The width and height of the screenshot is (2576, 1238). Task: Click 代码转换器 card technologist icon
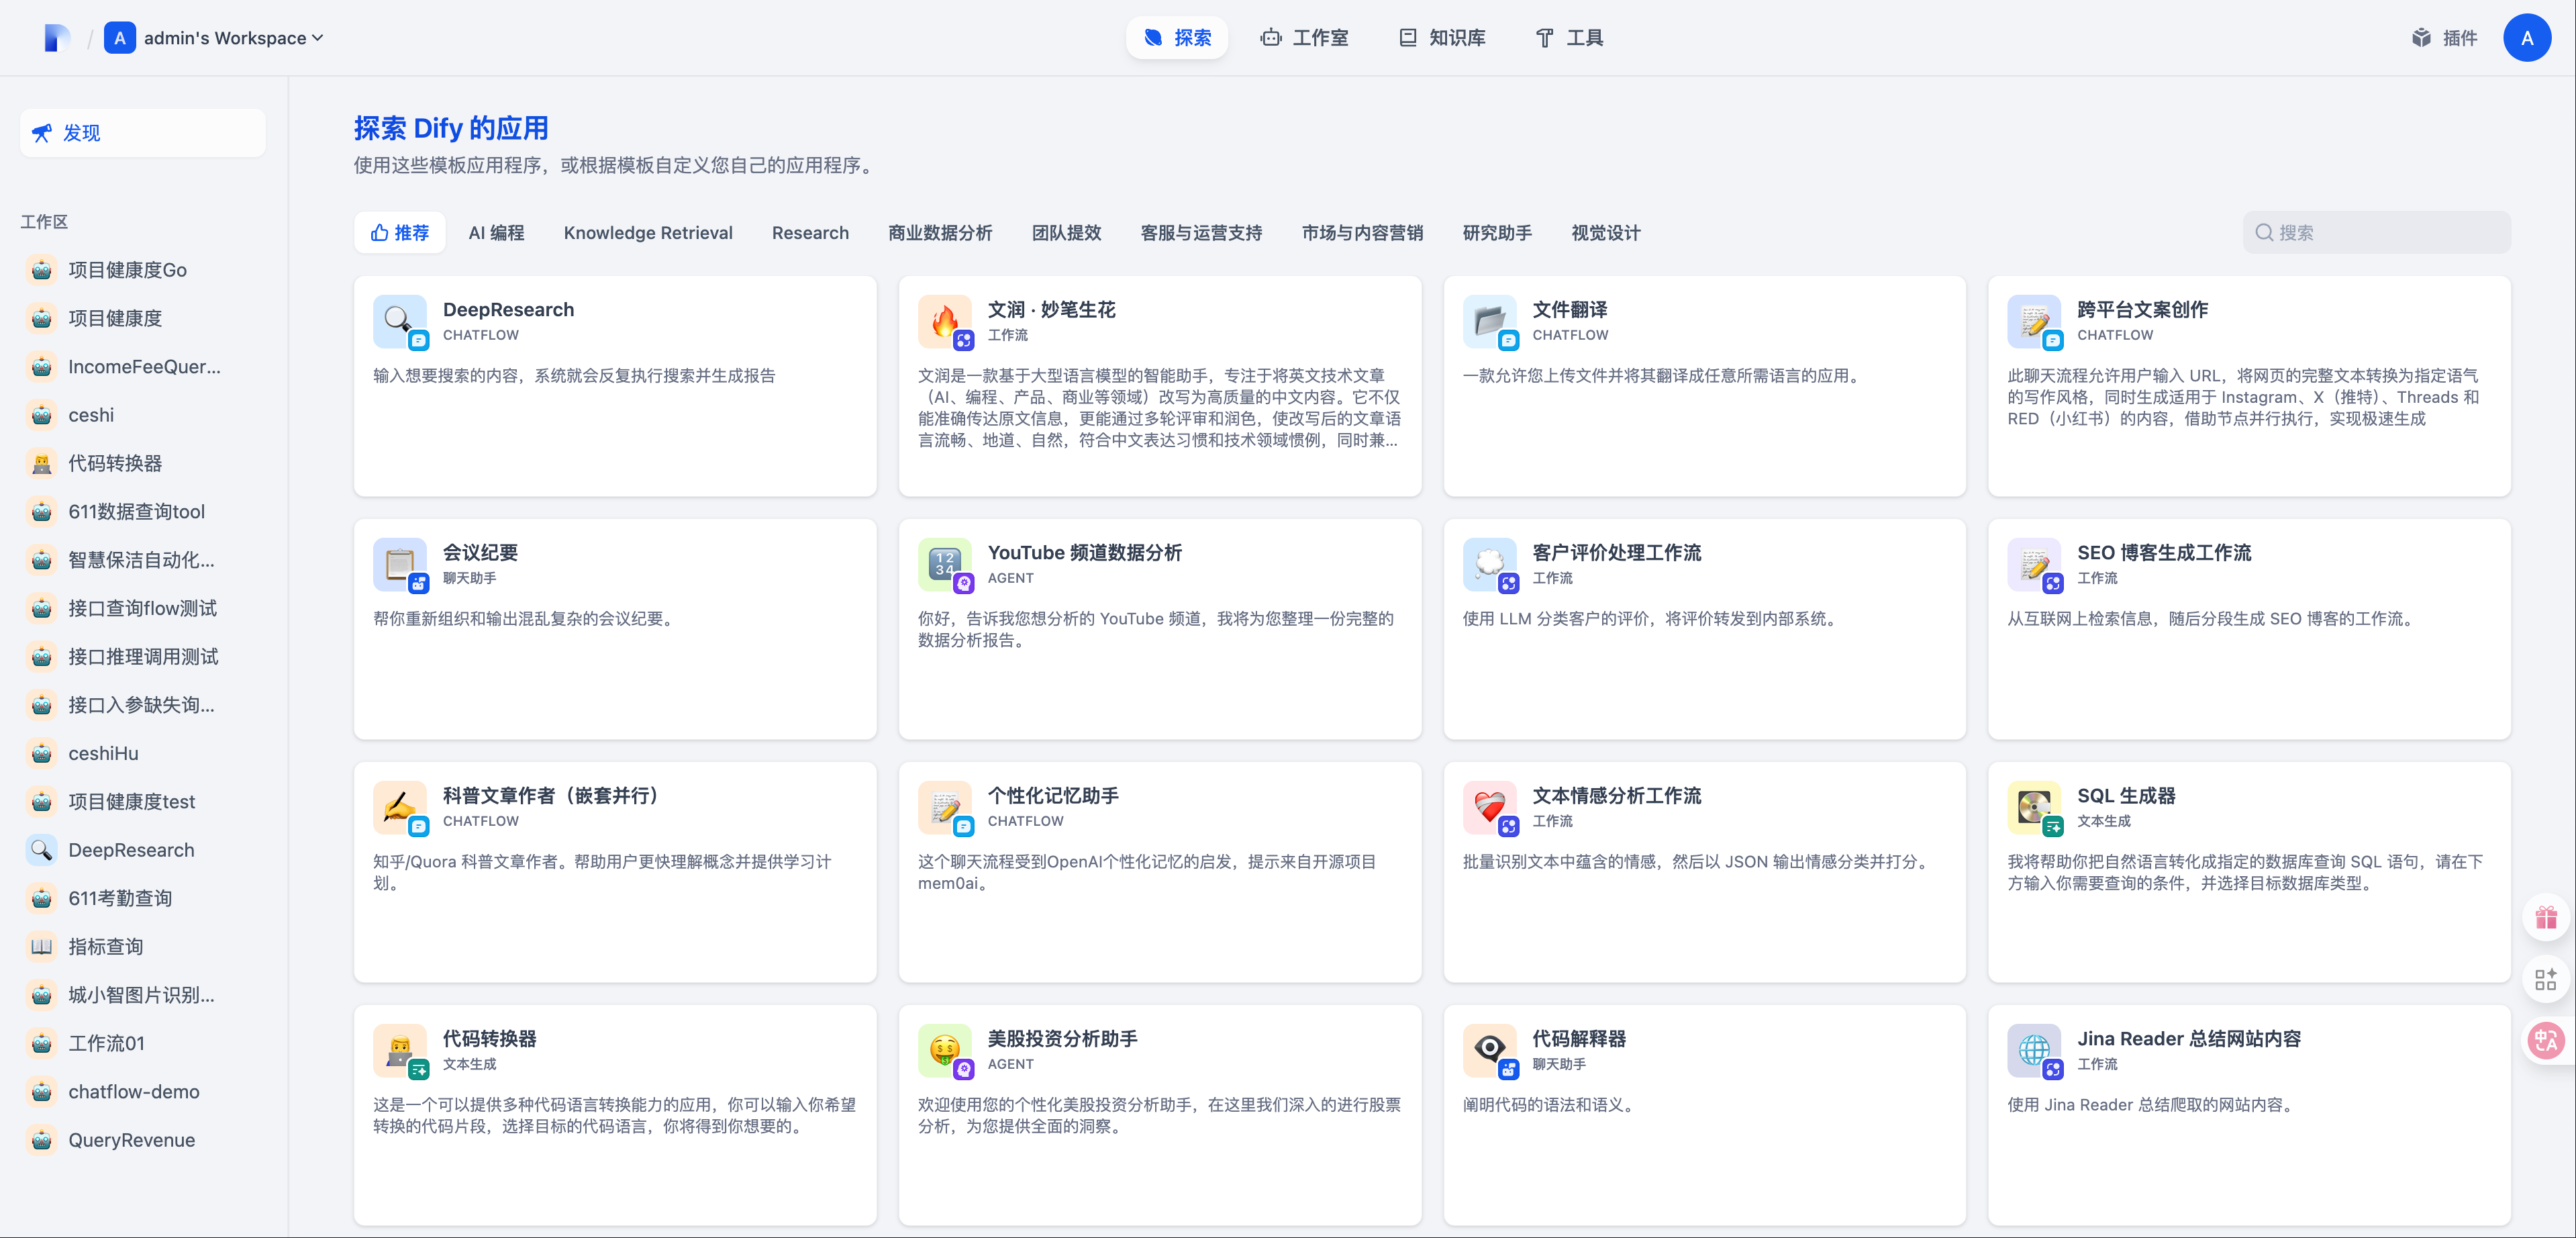(x=400, y=1050)
